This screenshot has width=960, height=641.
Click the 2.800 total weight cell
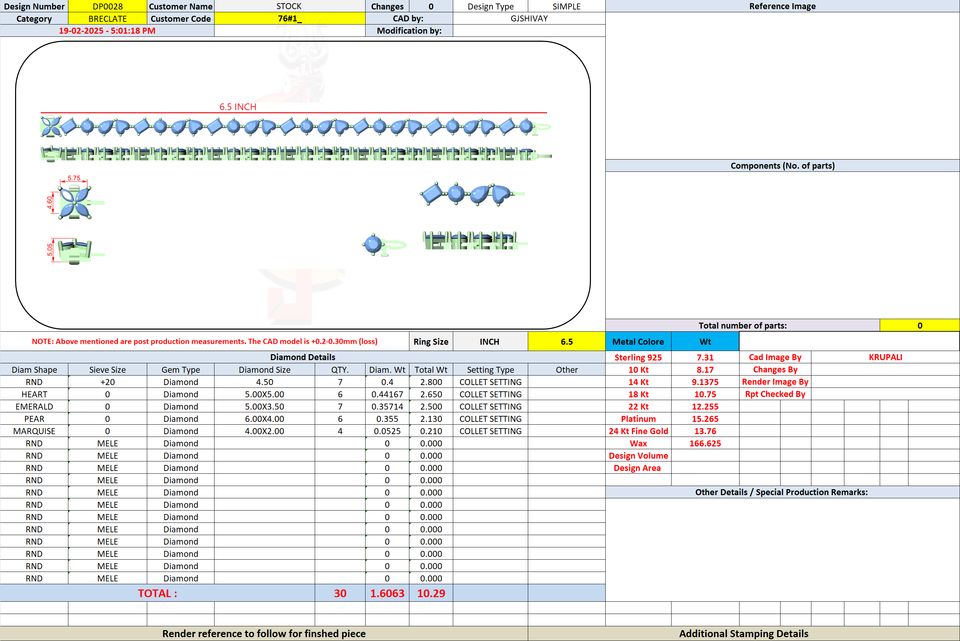[431, 382]
